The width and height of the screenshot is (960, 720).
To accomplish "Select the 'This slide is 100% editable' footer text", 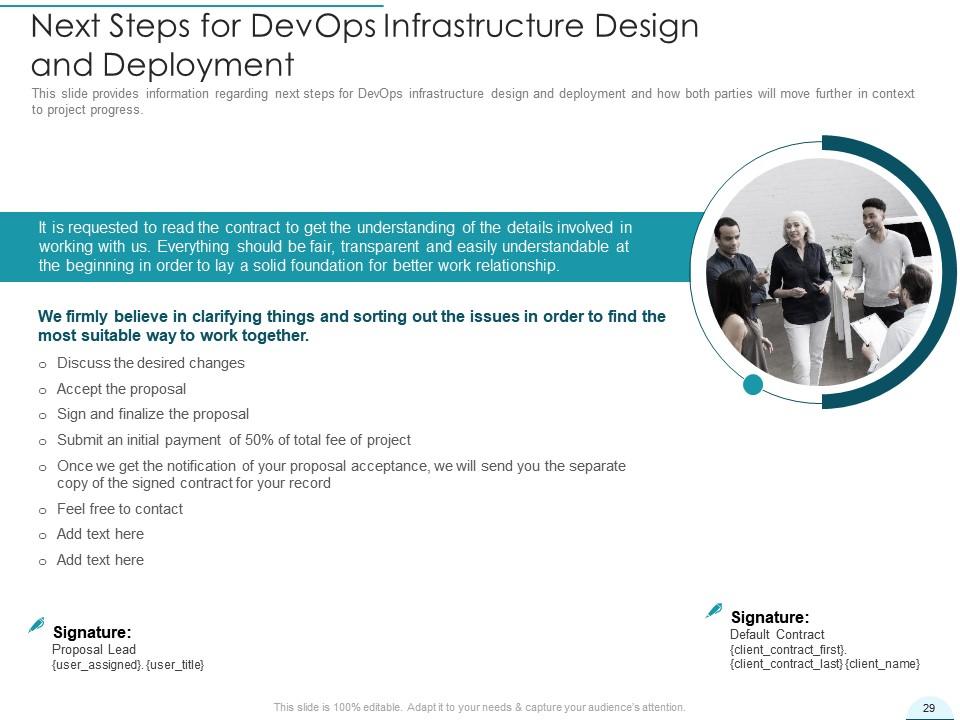I will [479, 707].
